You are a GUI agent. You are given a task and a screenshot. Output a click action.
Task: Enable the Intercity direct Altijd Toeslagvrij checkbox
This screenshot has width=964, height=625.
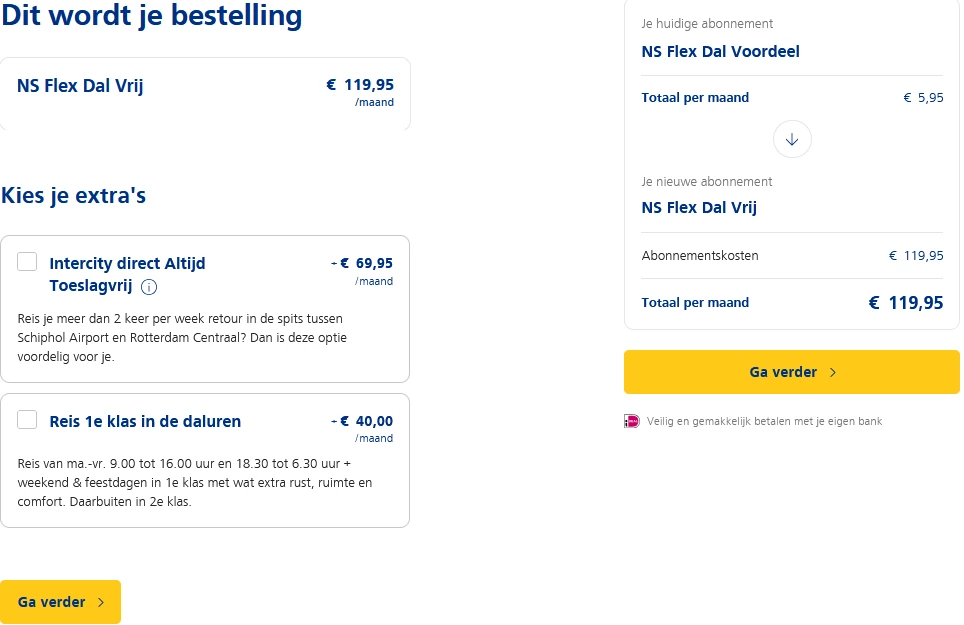[x=28, y=262]
